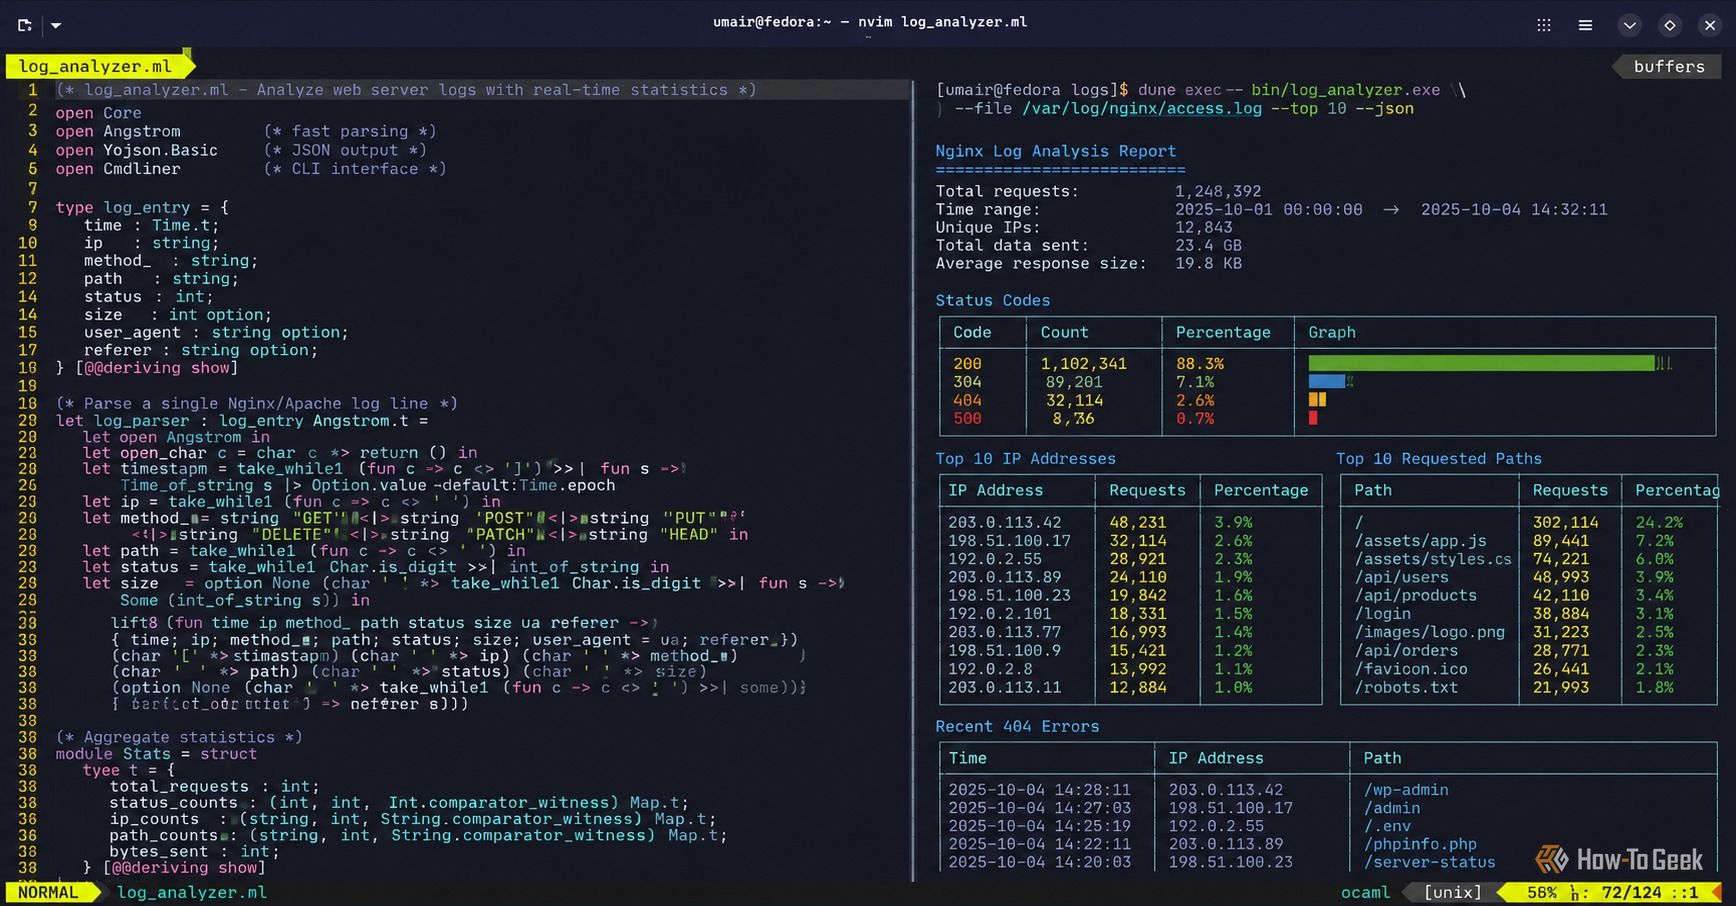The height and width of the screenshot is (906, 1736).
Task: Click the buffers label at top right
Action: coord(1669,66)
